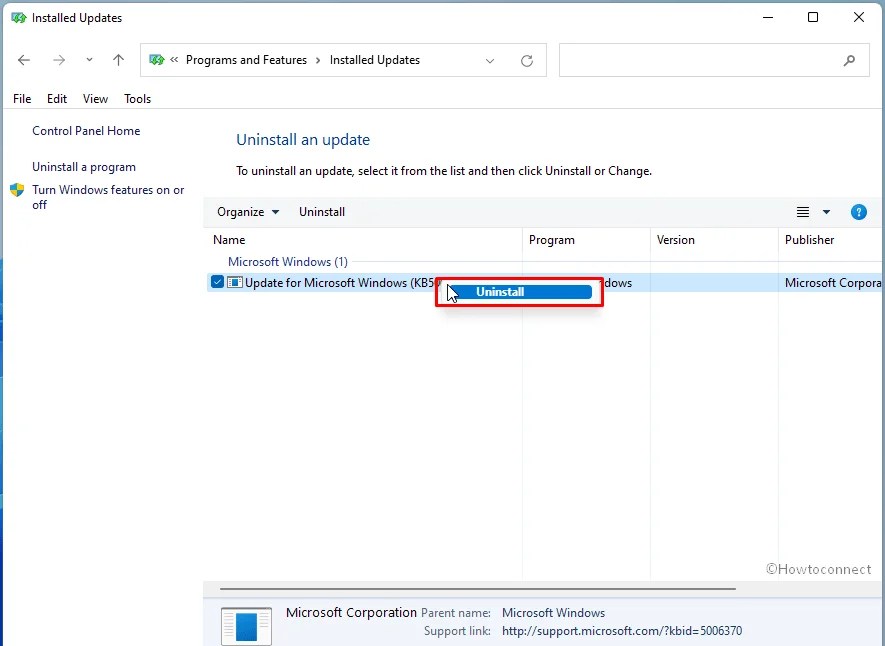Click the shield icon beside Turn Windows features
This screenshot has height=646, width=885.
[17, 189]
